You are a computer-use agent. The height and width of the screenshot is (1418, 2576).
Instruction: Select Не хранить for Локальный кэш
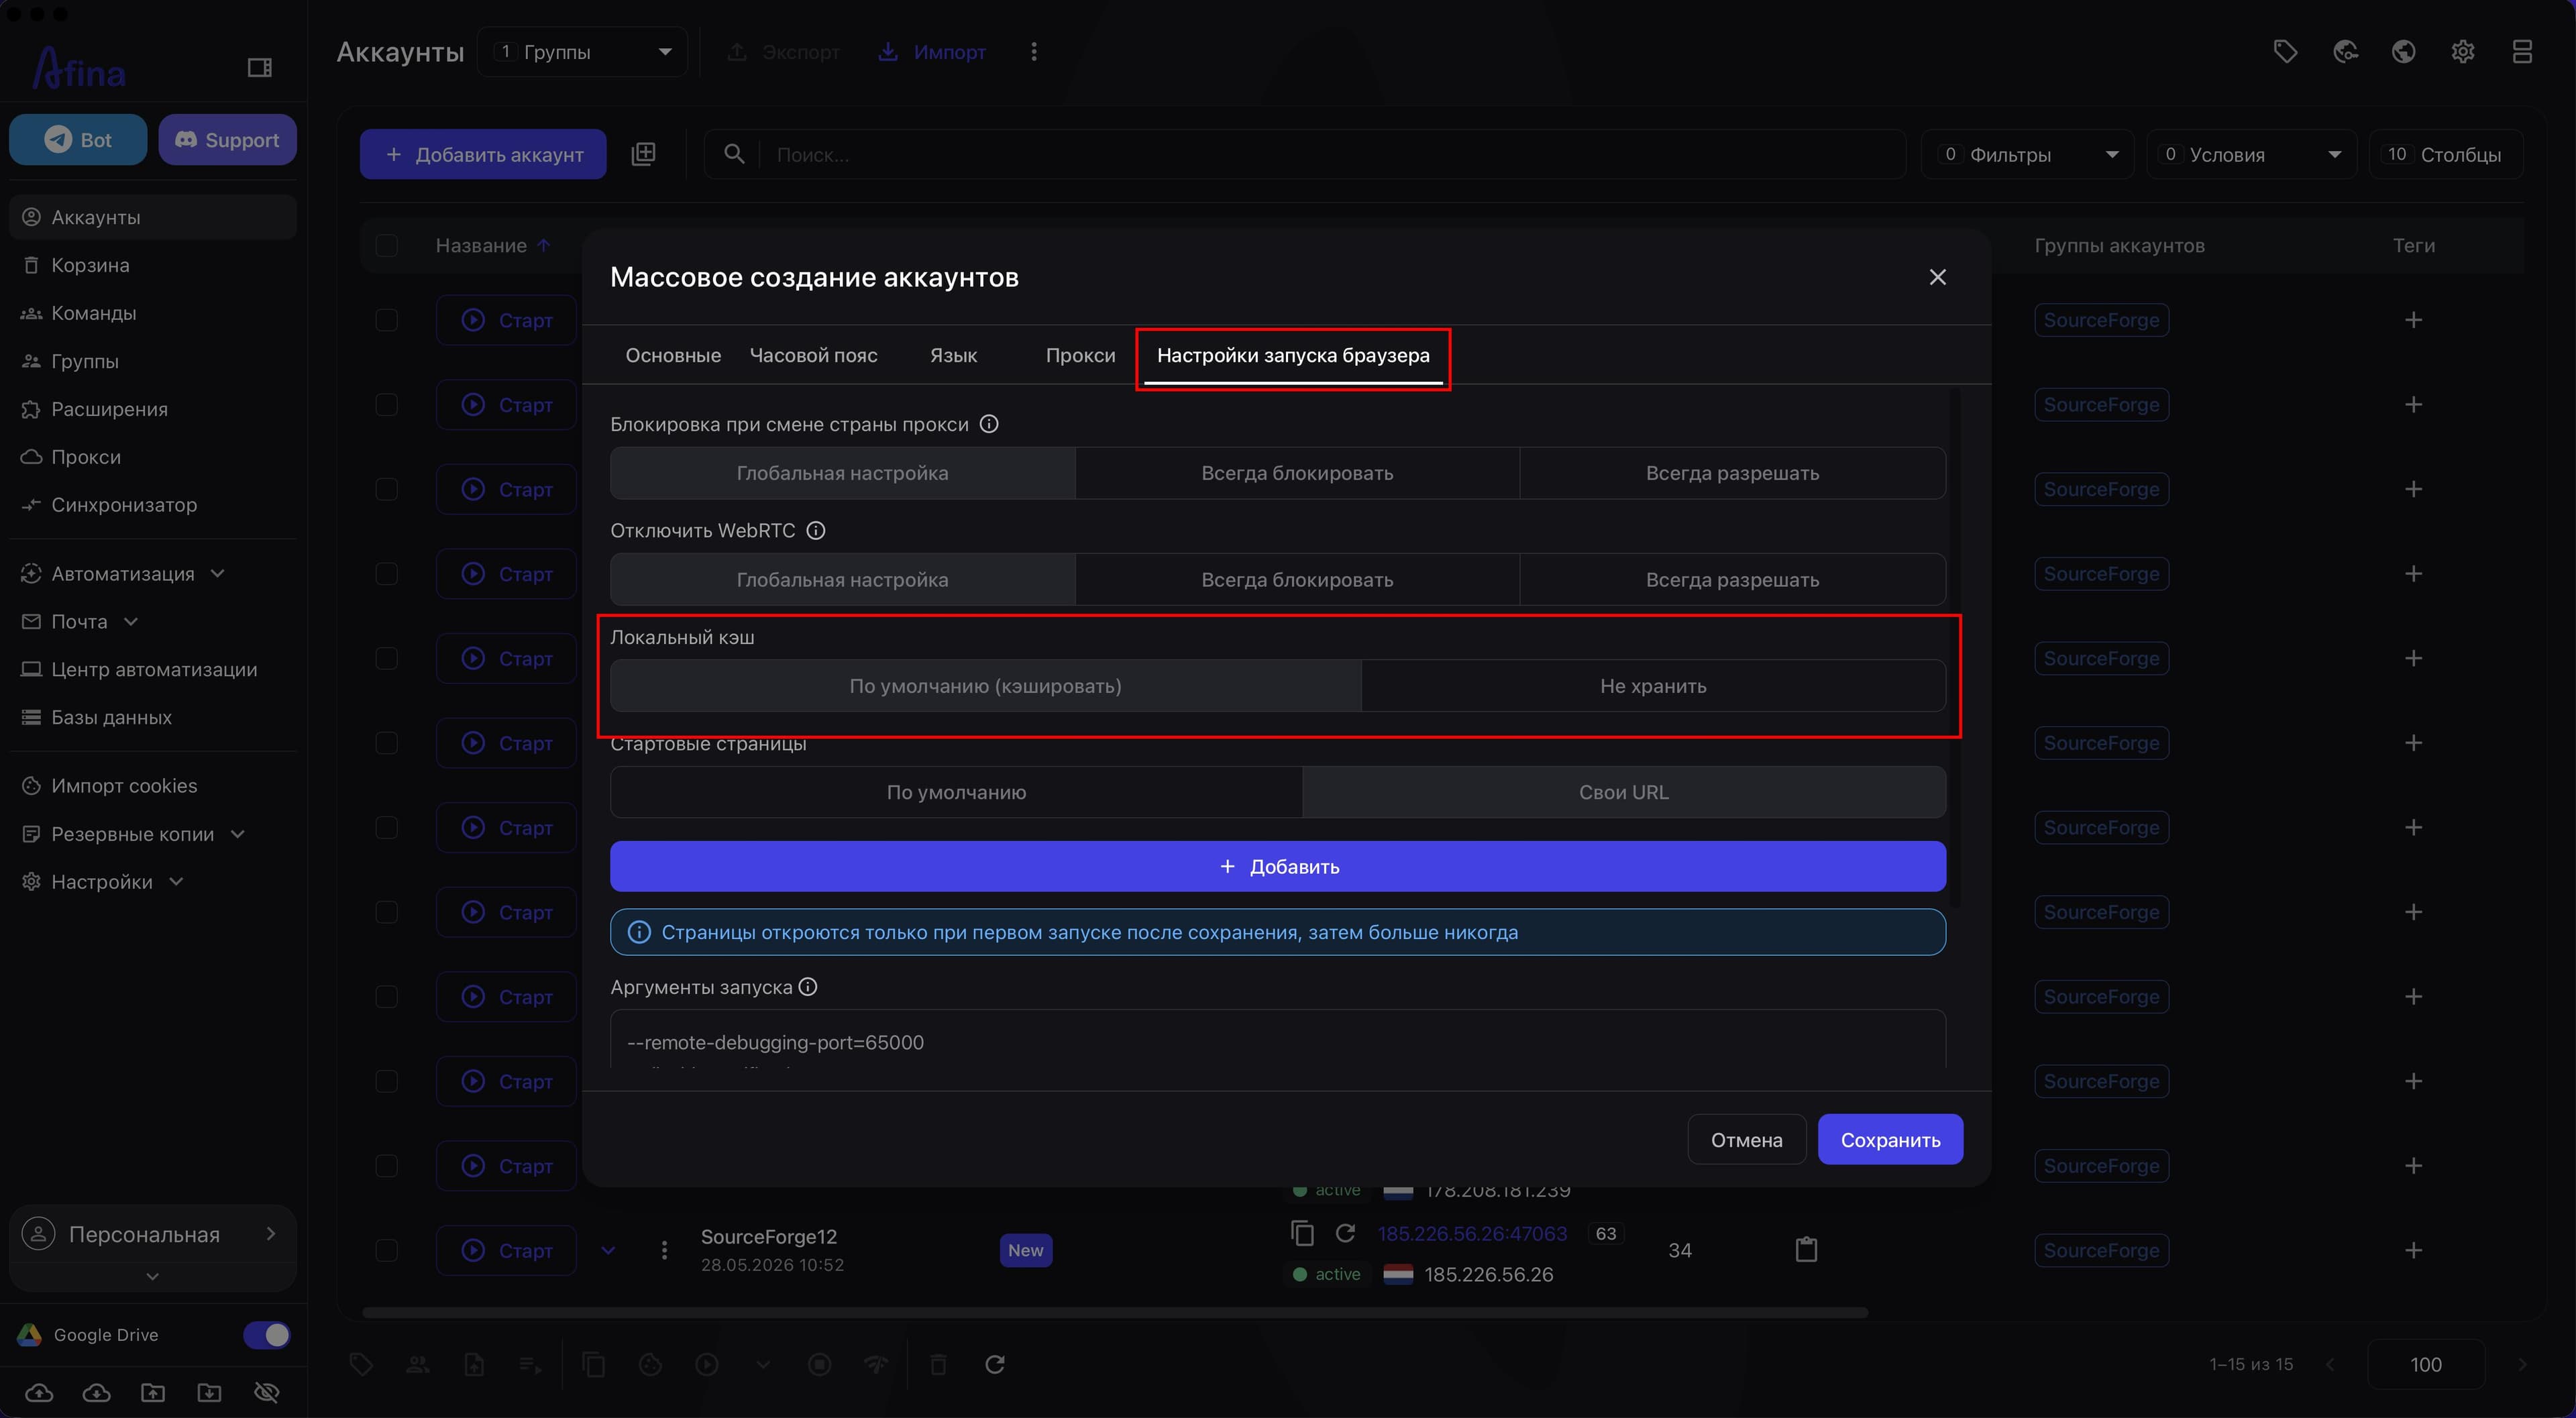point(1653,686)
